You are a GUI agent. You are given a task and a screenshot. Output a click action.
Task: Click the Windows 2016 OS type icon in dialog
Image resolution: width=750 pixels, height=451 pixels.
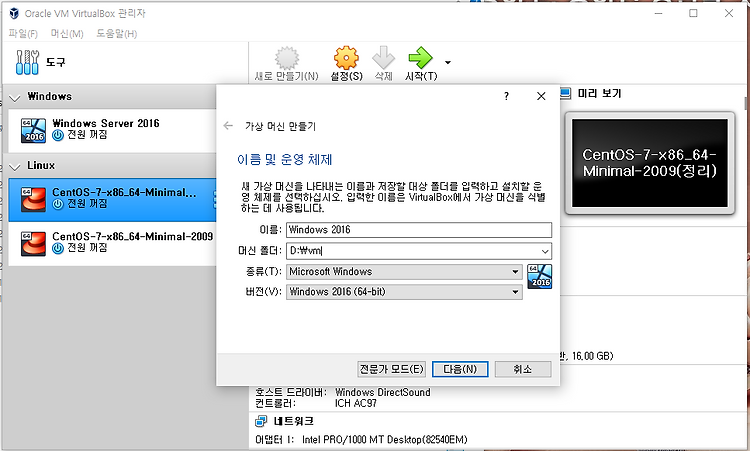tap(540, 276)
